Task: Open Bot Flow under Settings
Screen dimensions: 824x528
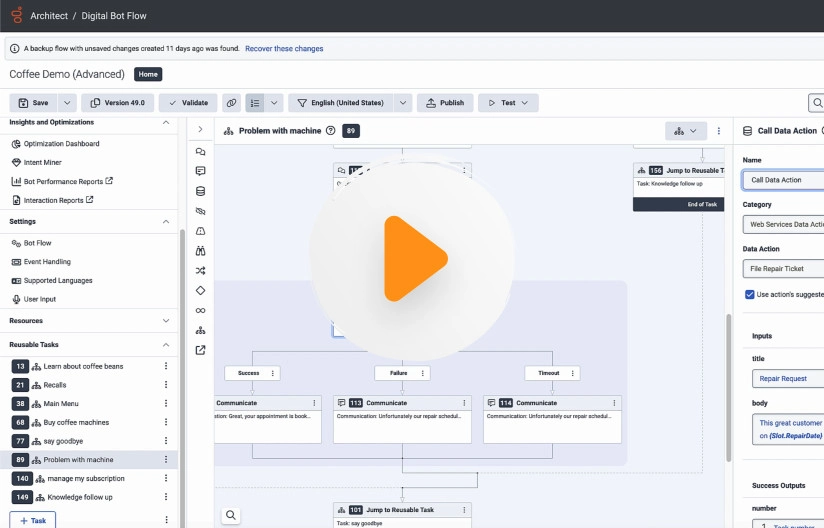Action: [38, 243]
